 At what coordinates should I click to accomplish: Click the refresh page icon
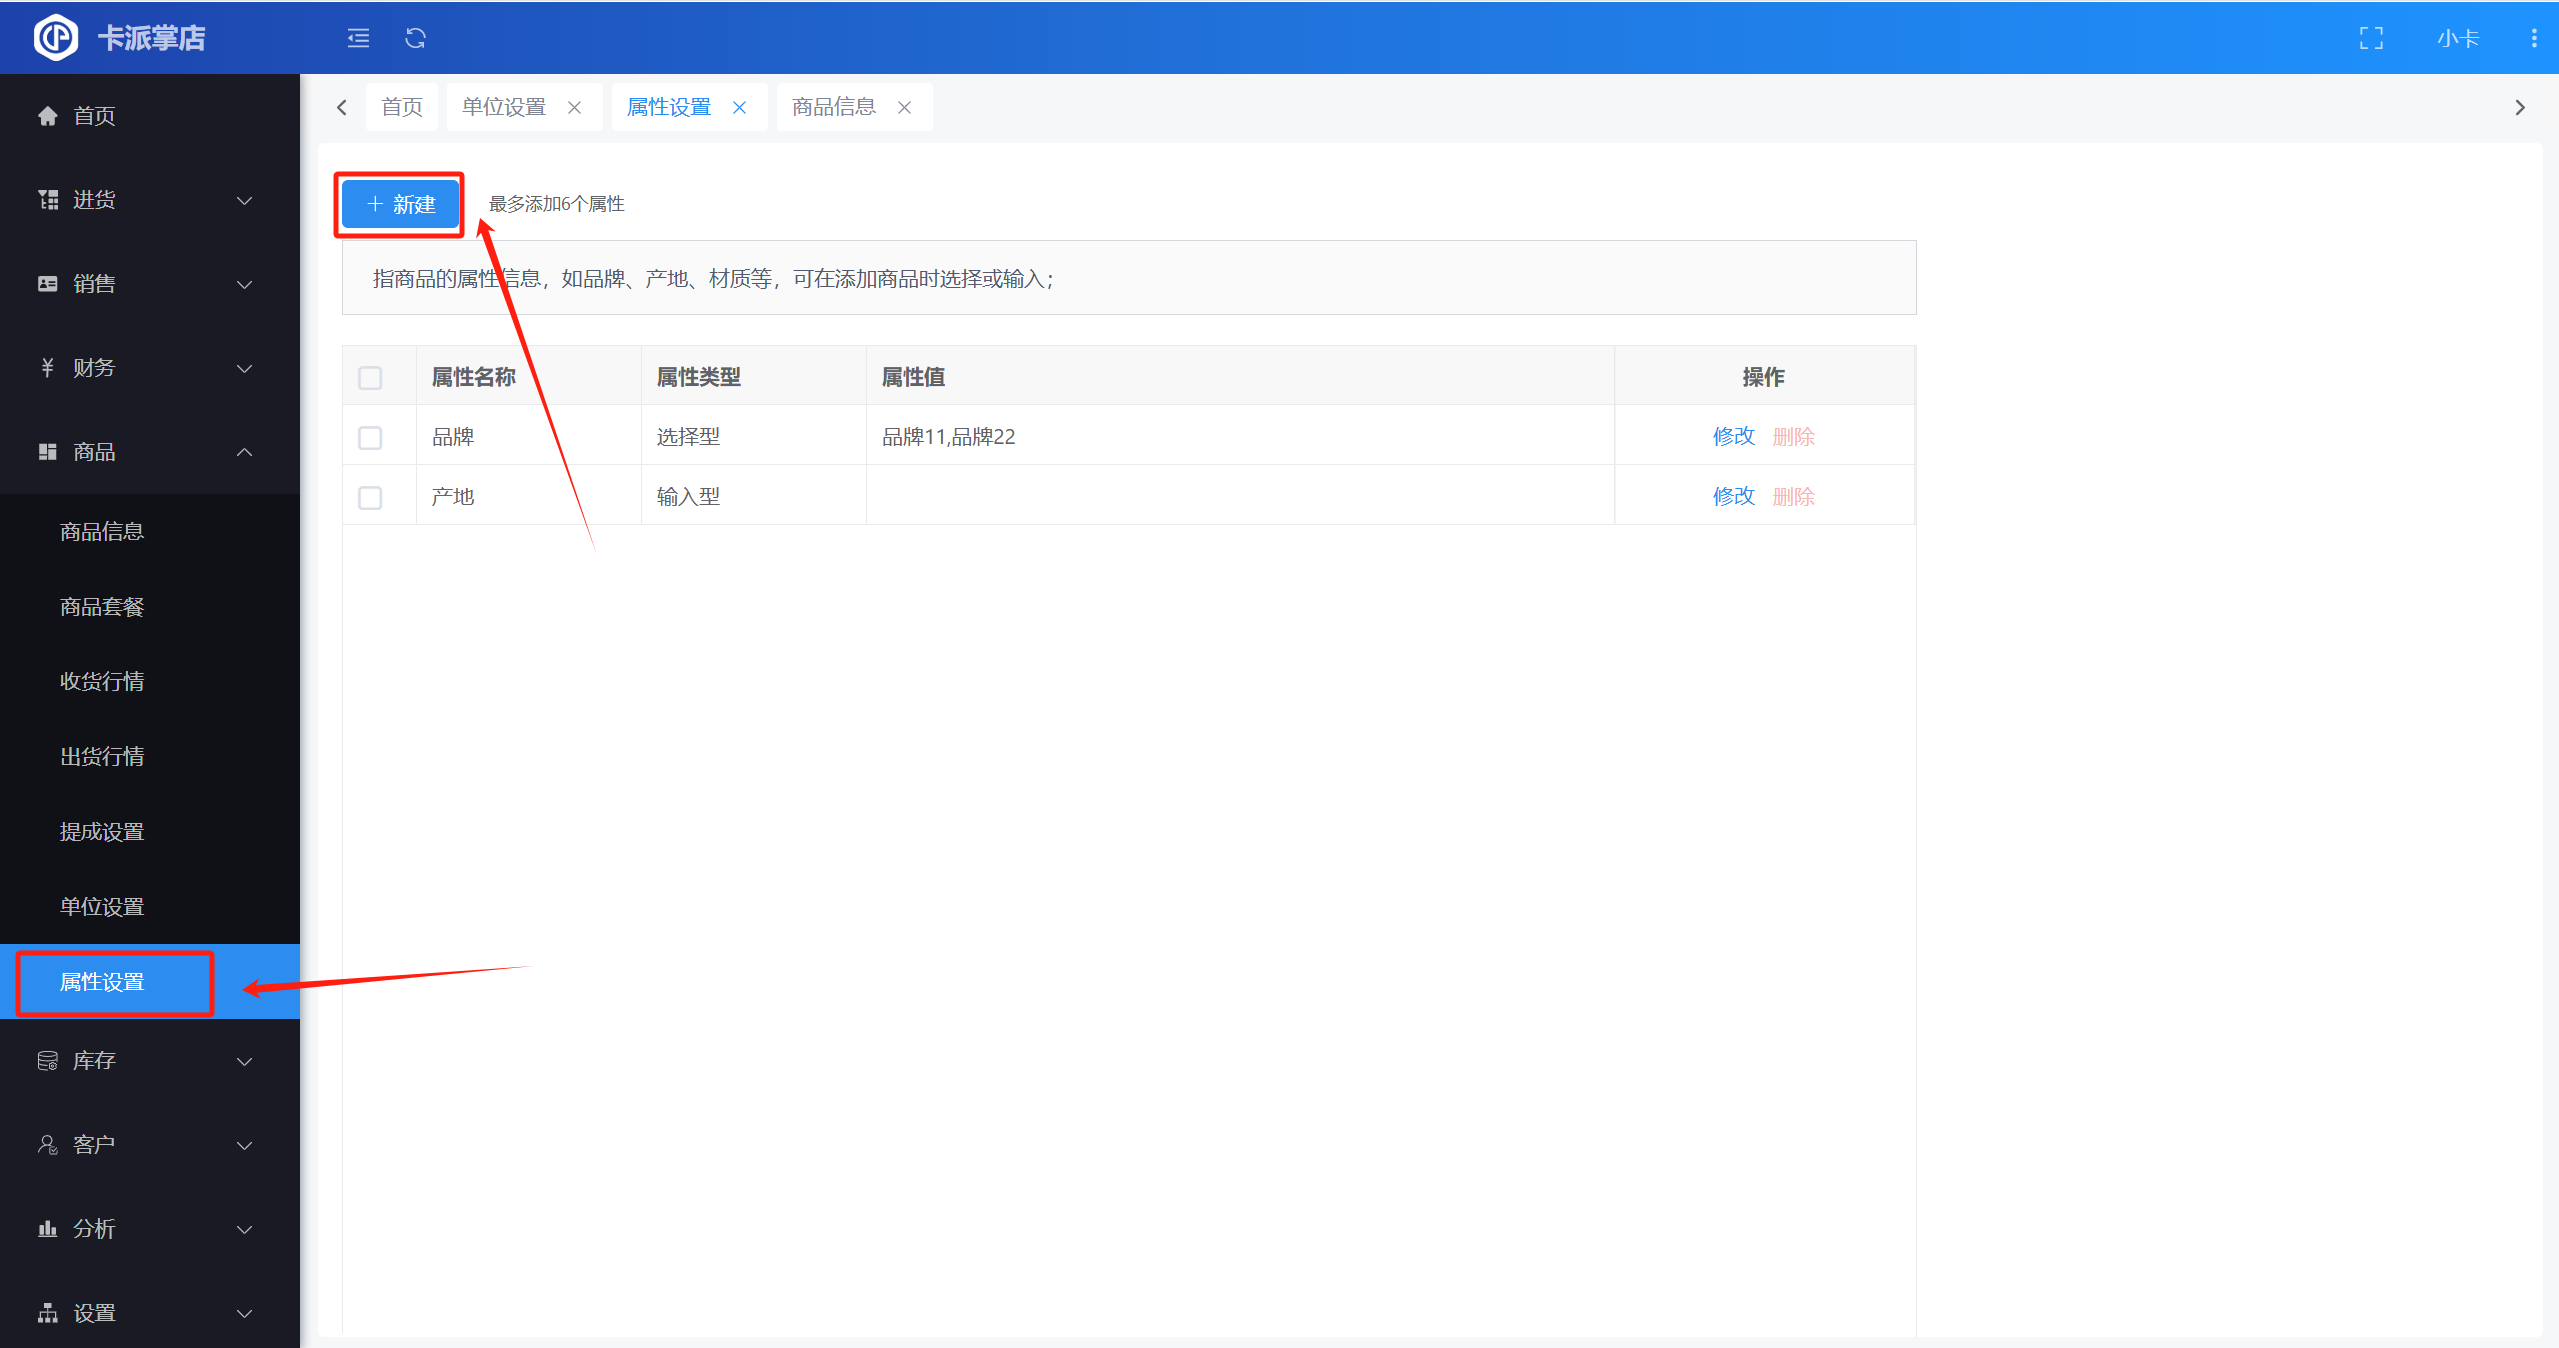click(x=415, y=38)
